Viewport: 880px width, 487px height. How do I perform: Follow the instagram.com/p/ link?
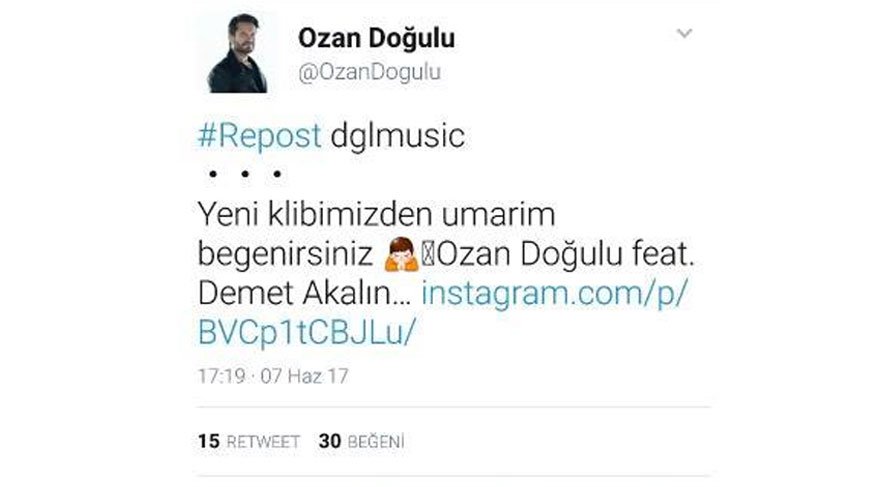coord(554,293)
